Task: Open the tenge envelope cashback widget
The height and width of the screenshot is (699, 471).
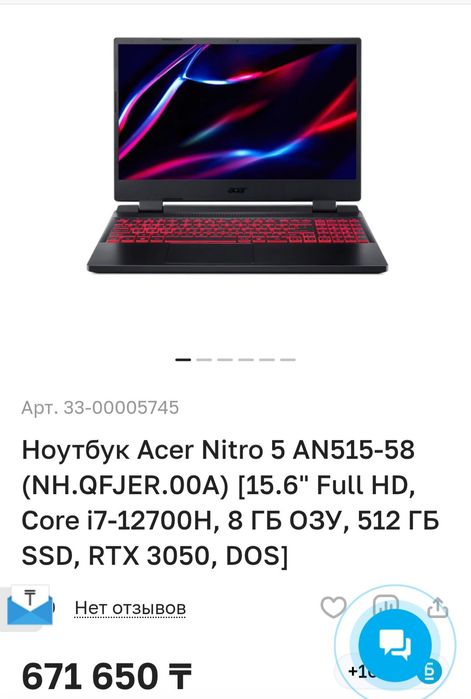Action: 29,606
